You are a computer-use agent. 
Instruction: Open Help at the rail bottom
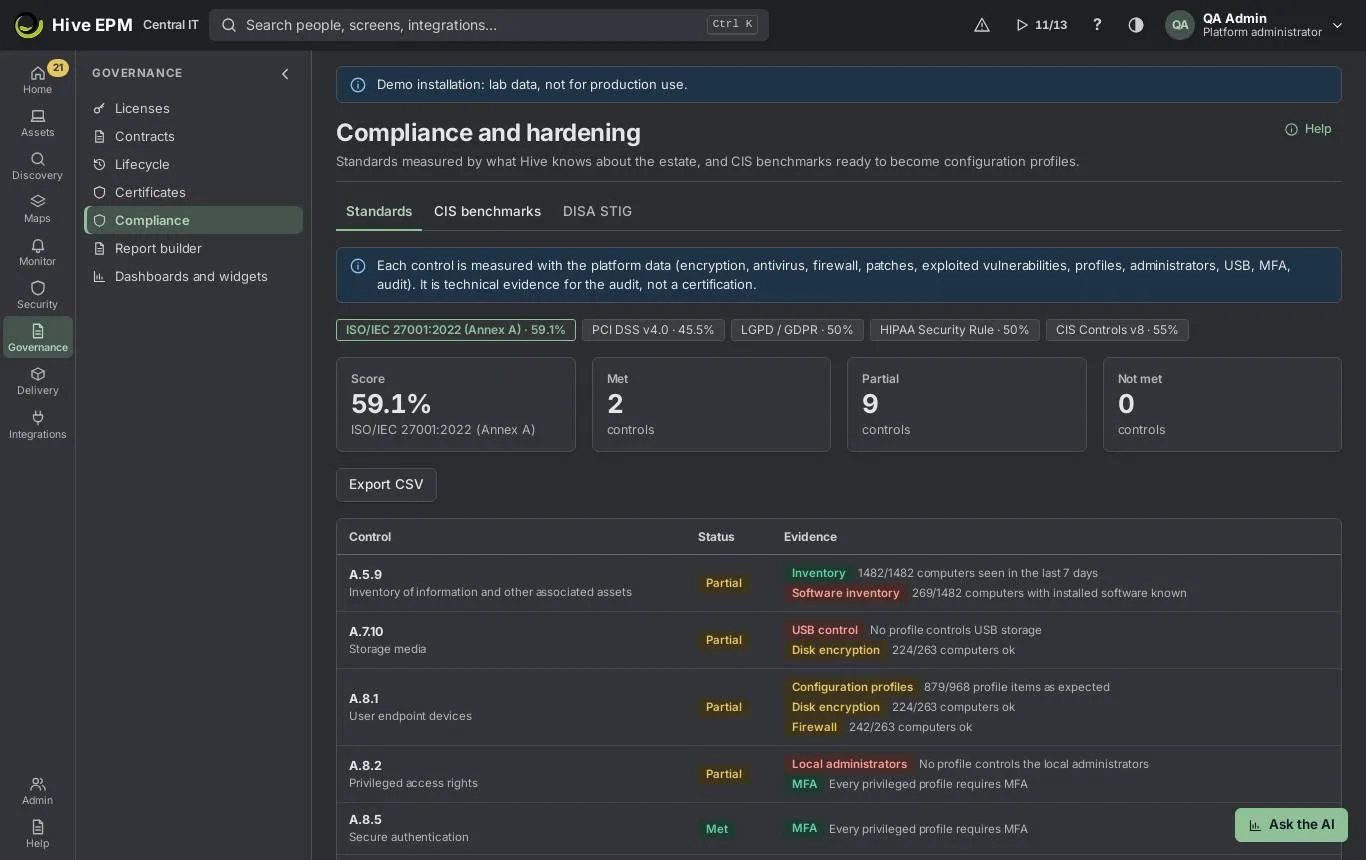click(x=37, y=834)
